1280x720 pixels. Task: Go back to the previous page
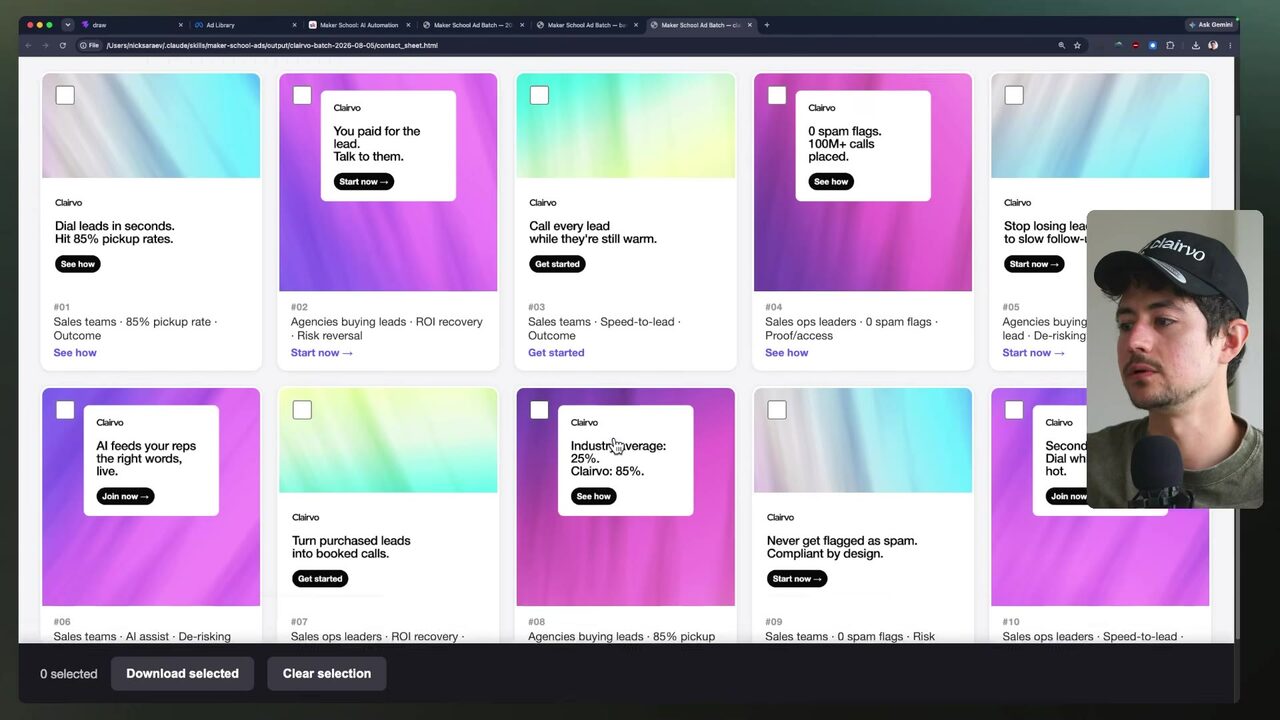[x=29, y=45]
